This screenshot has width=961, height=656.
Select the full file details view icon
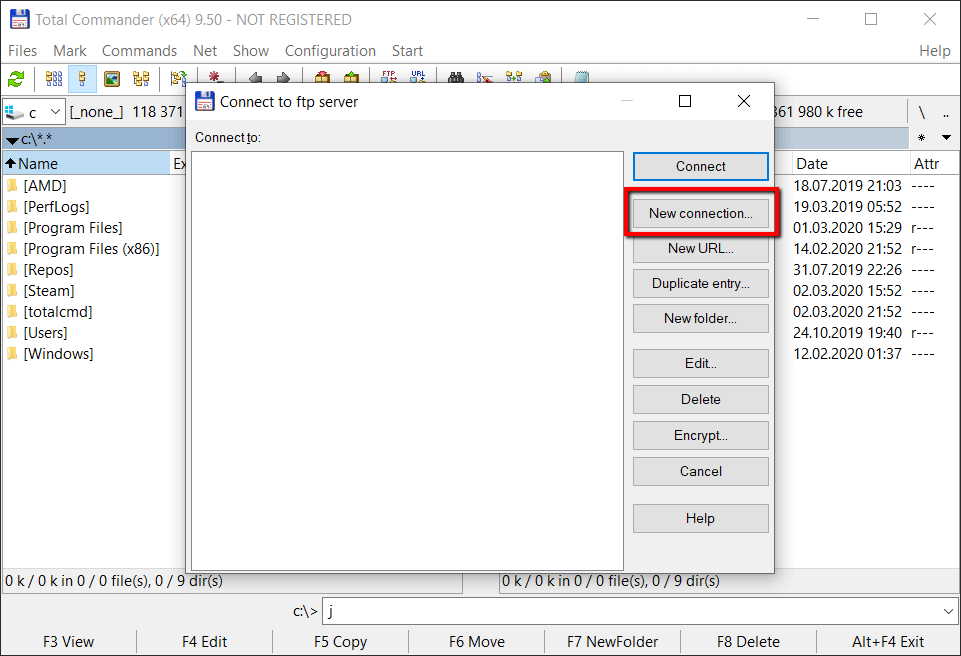(82, 78)
